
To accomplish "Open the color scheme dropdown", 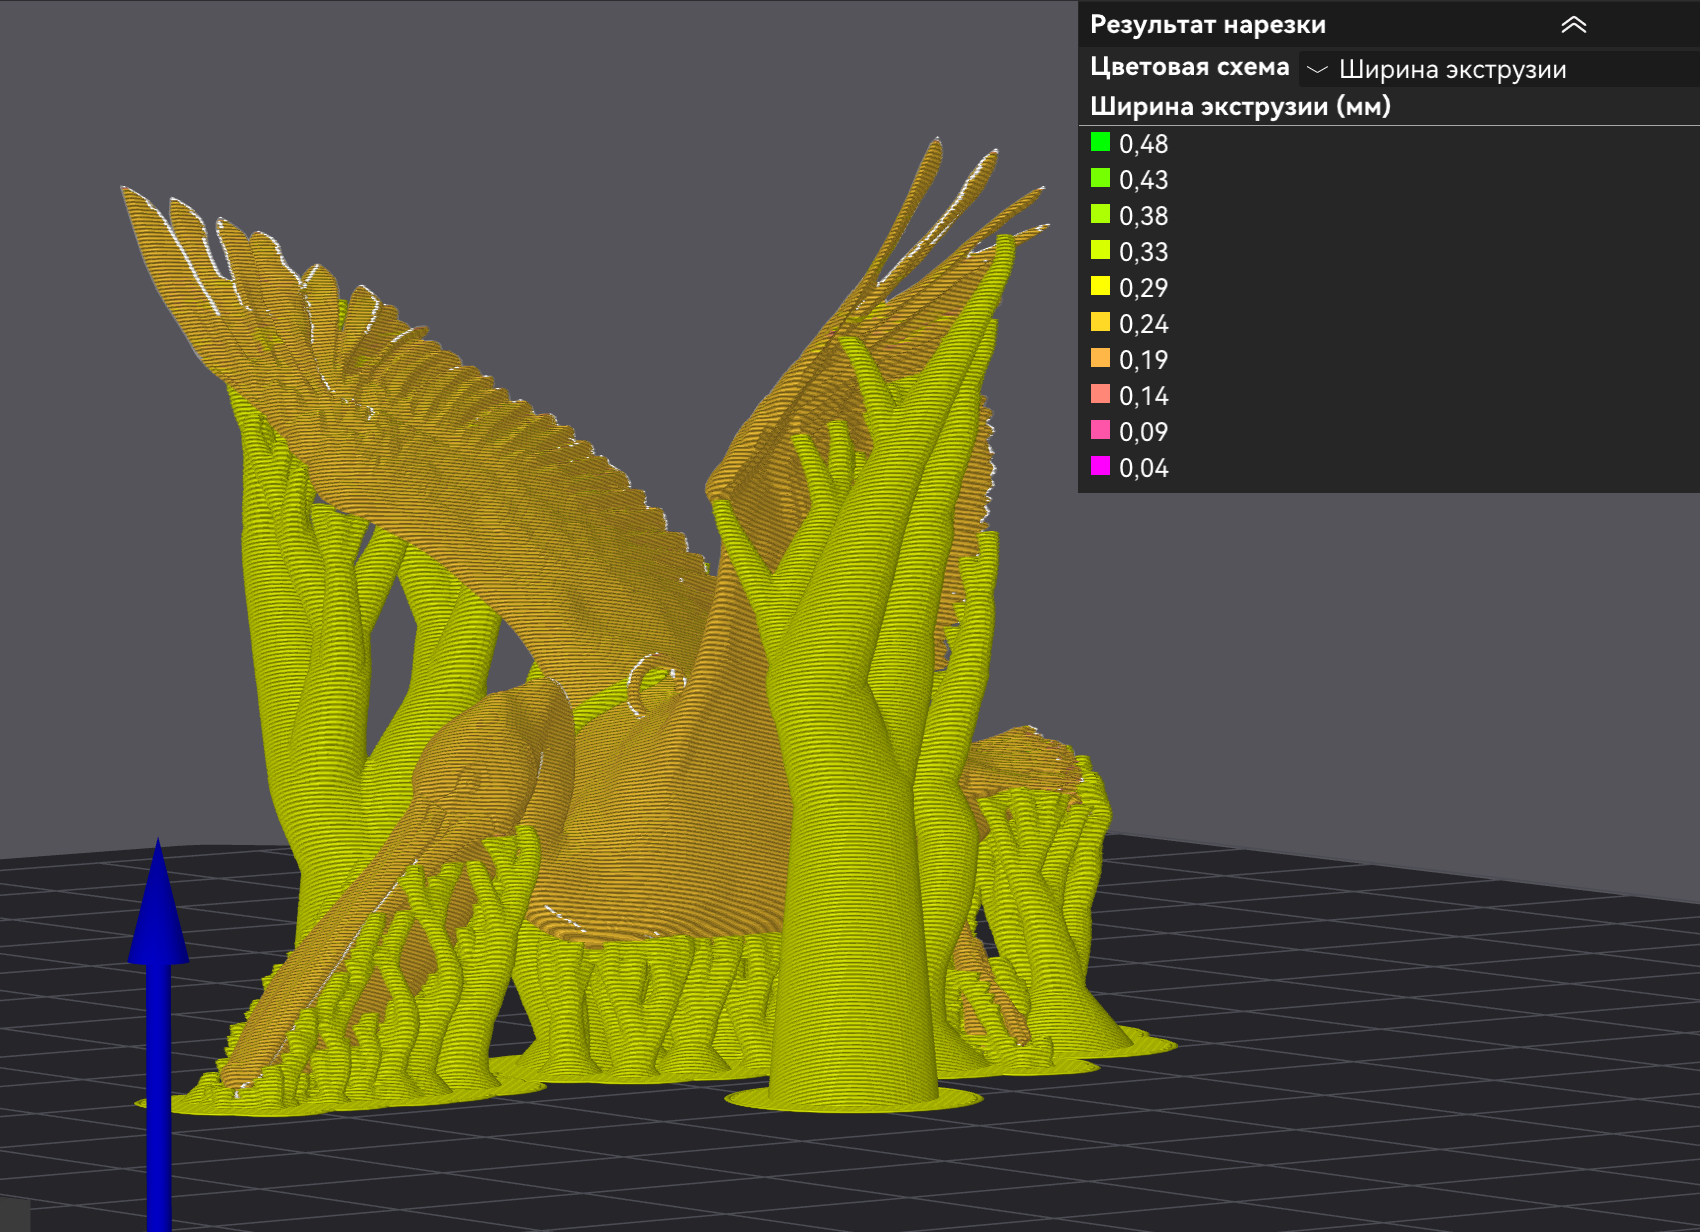I will [1498, 69].
